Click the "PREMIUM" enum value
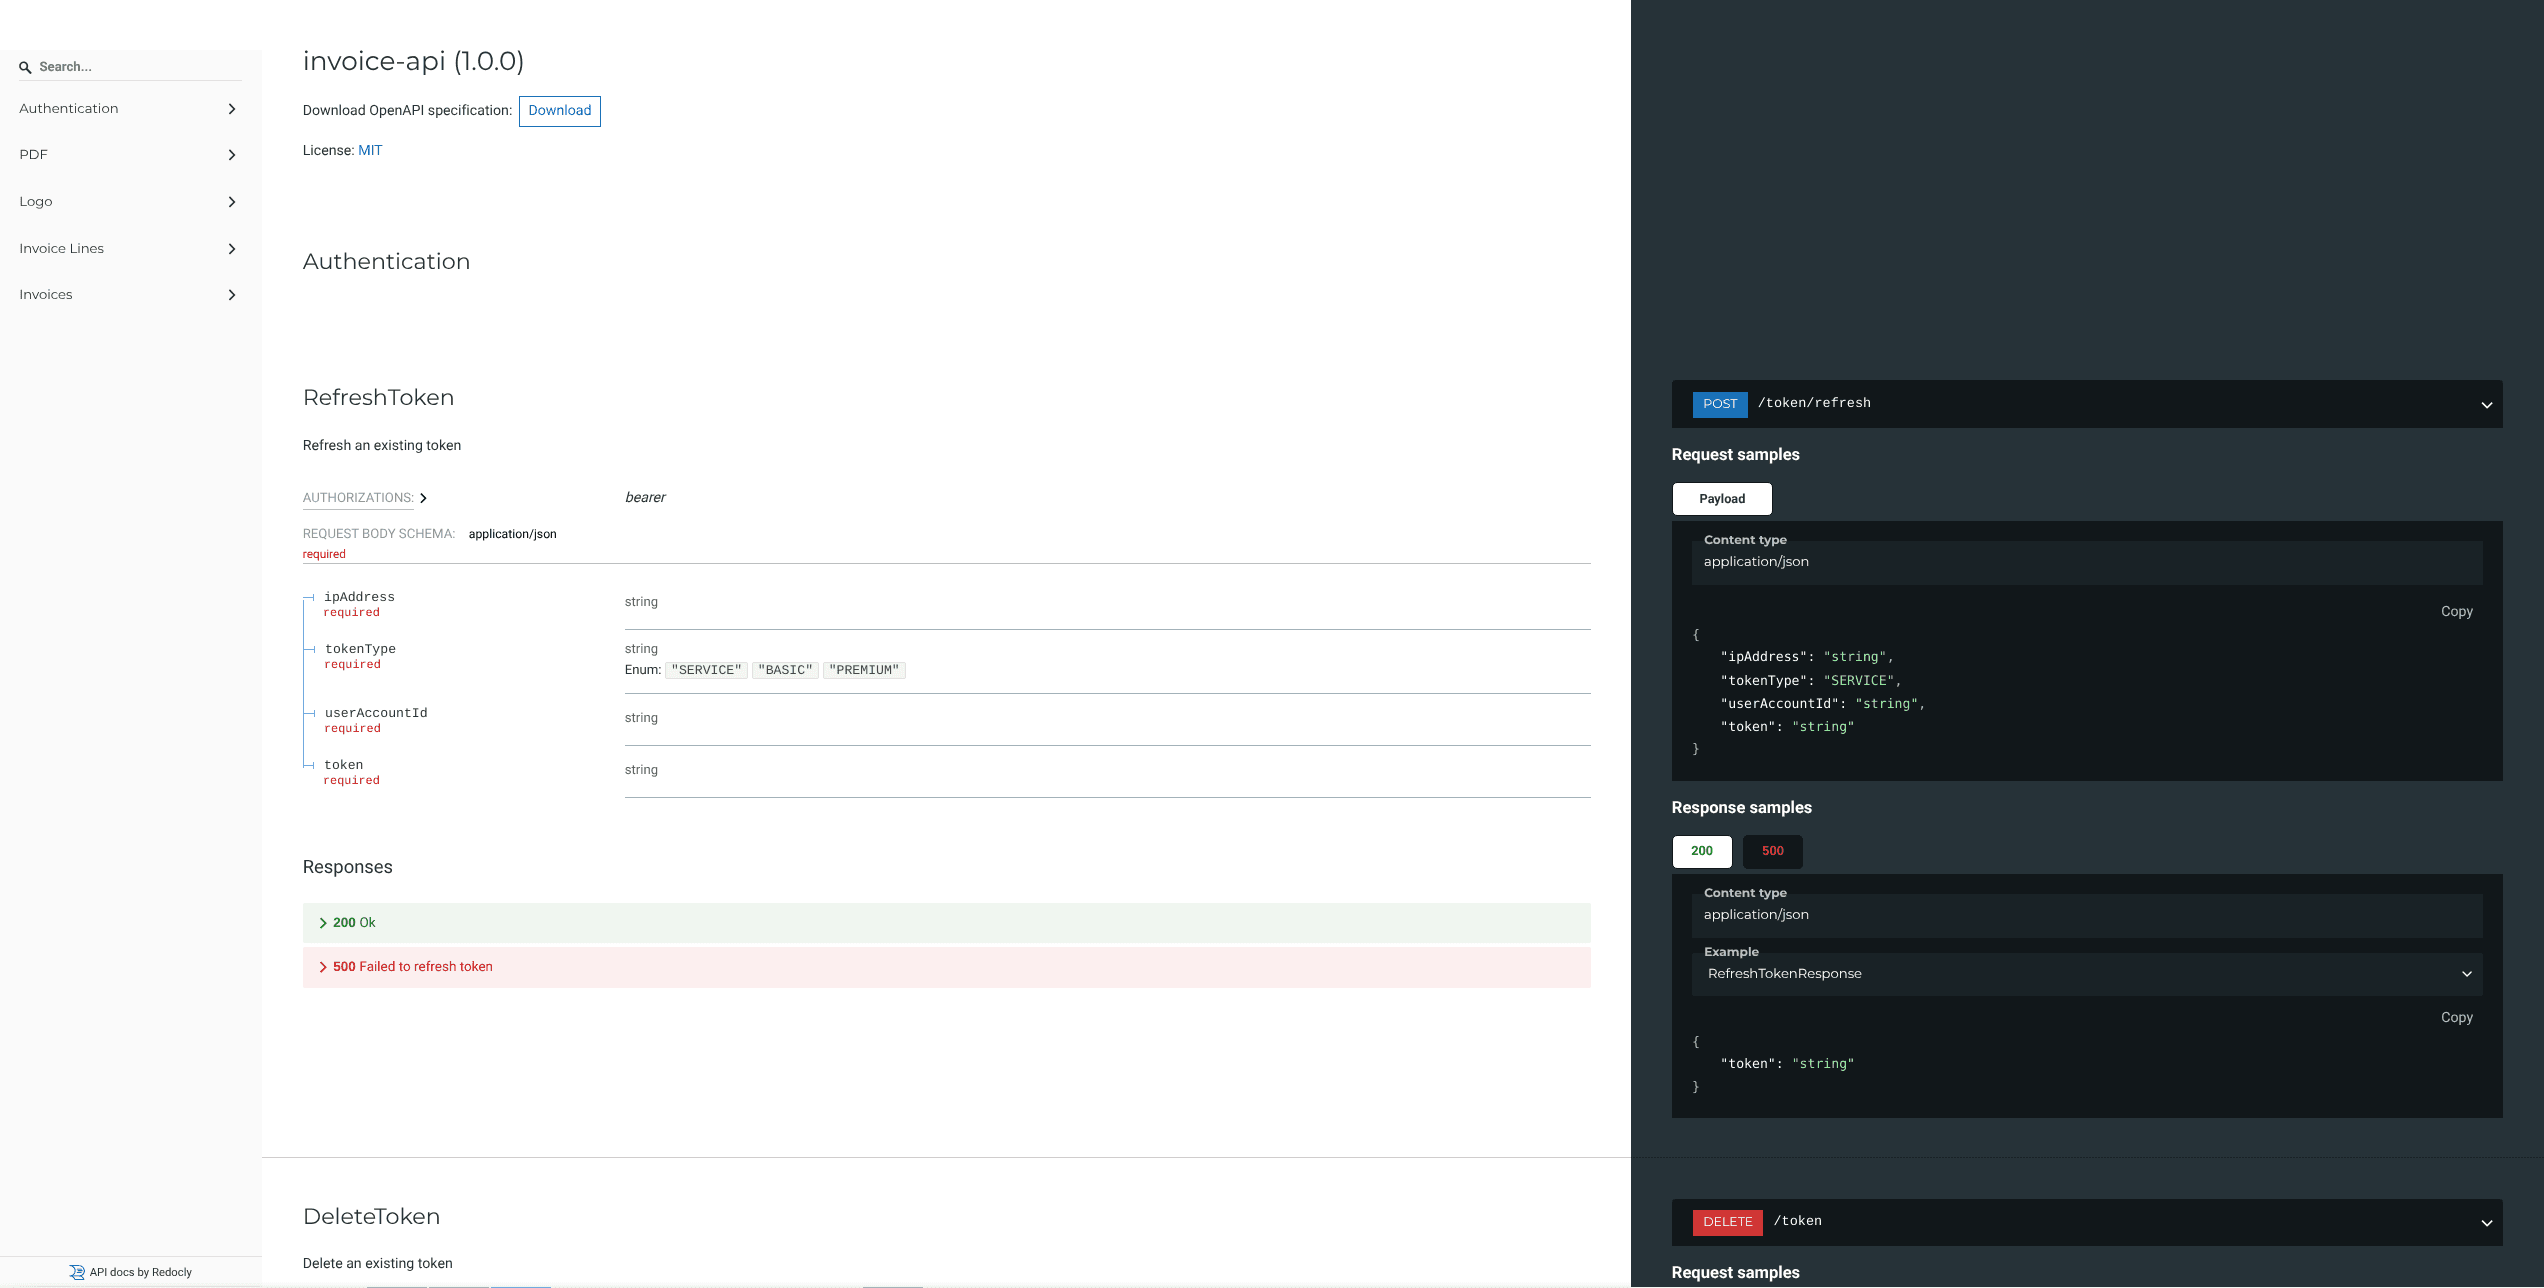2544x1288 pixels. (864, 670)
